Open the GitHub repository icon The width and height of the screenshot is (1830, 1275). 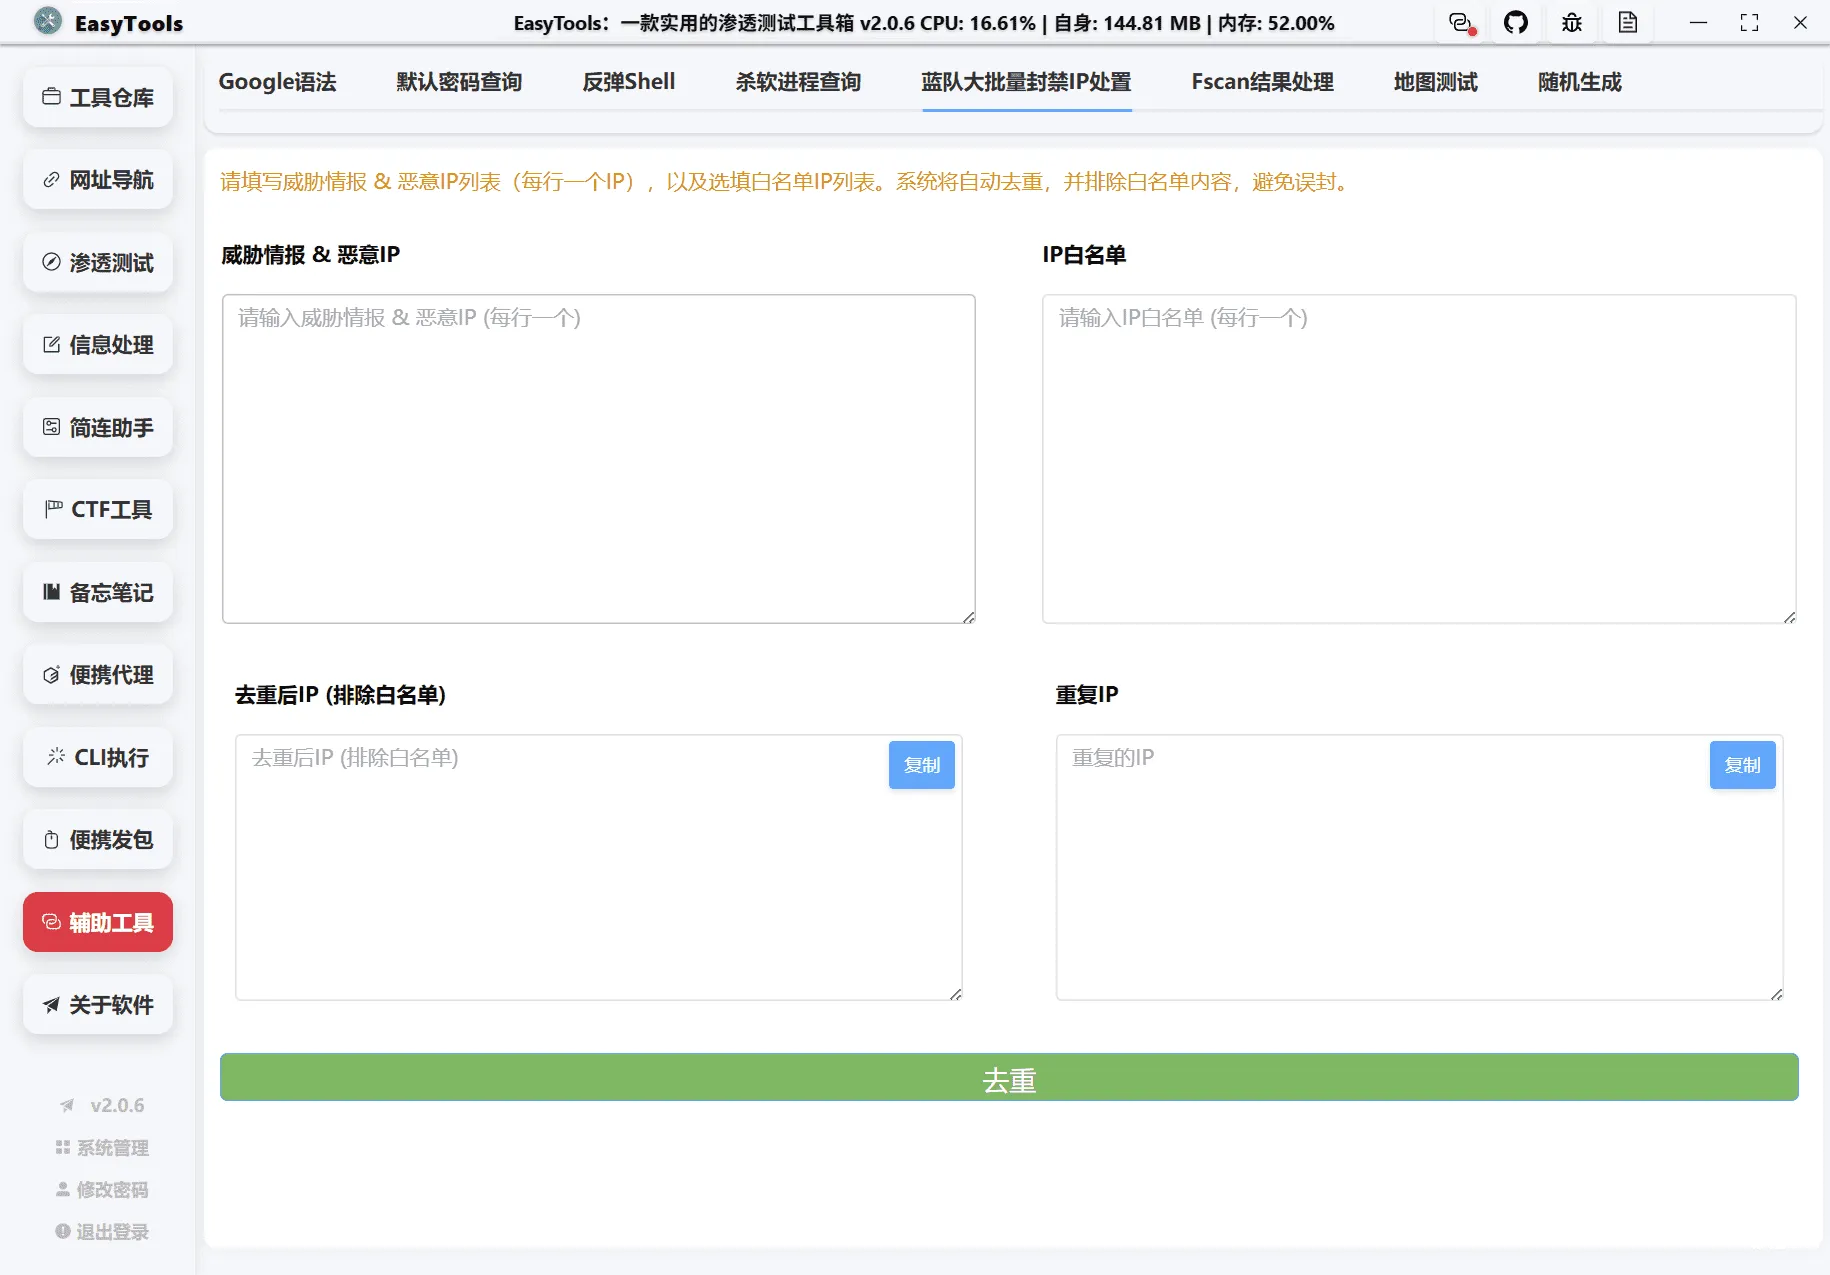(1516, 22)
